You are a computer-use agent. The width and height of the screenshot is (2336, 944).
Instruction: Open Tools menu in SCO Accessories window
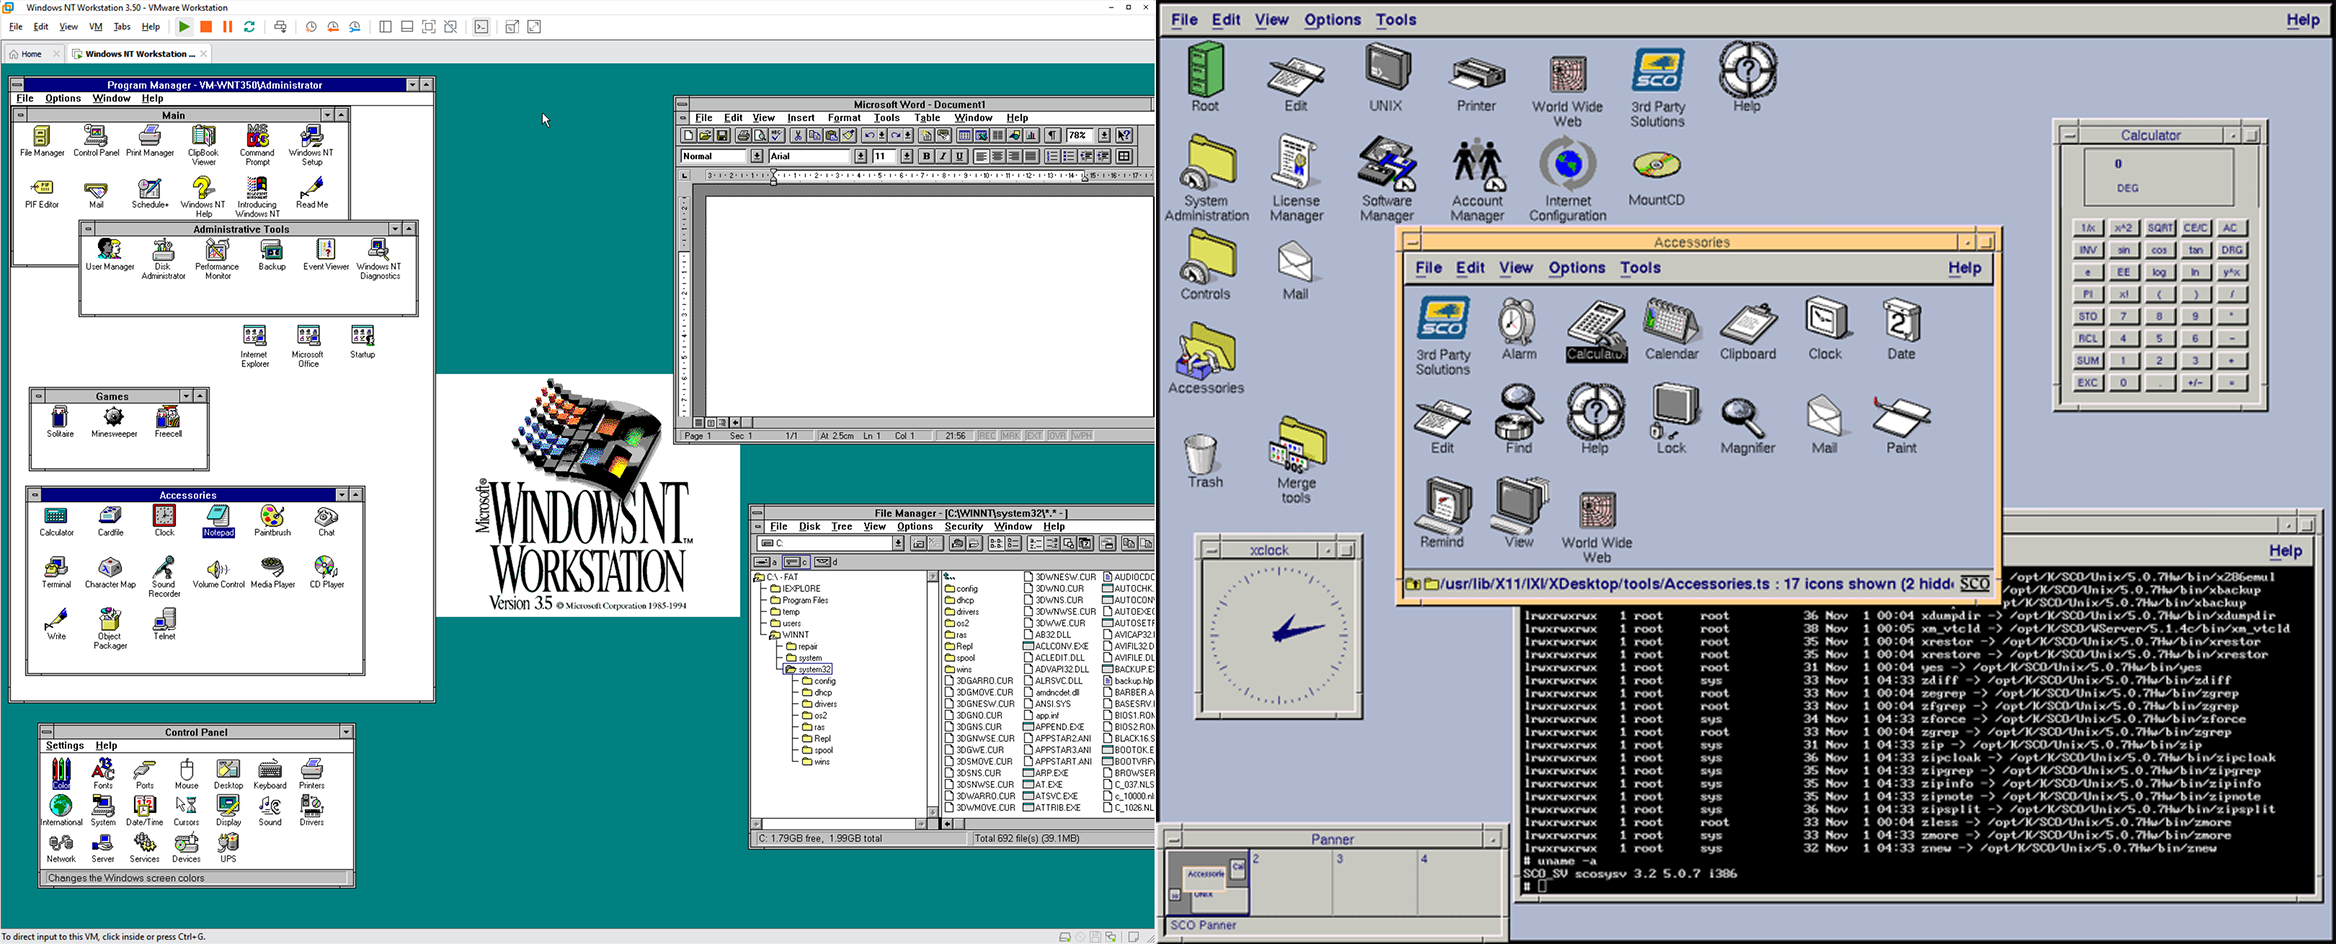tap(1640, 268)
